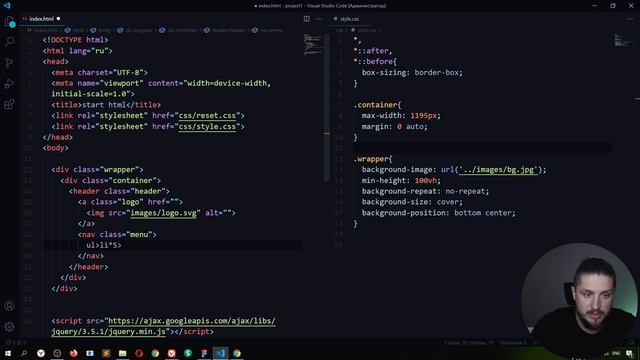Open Figma from the taskbar
This screenshot has height=360, width=640.
pos(204,353)
